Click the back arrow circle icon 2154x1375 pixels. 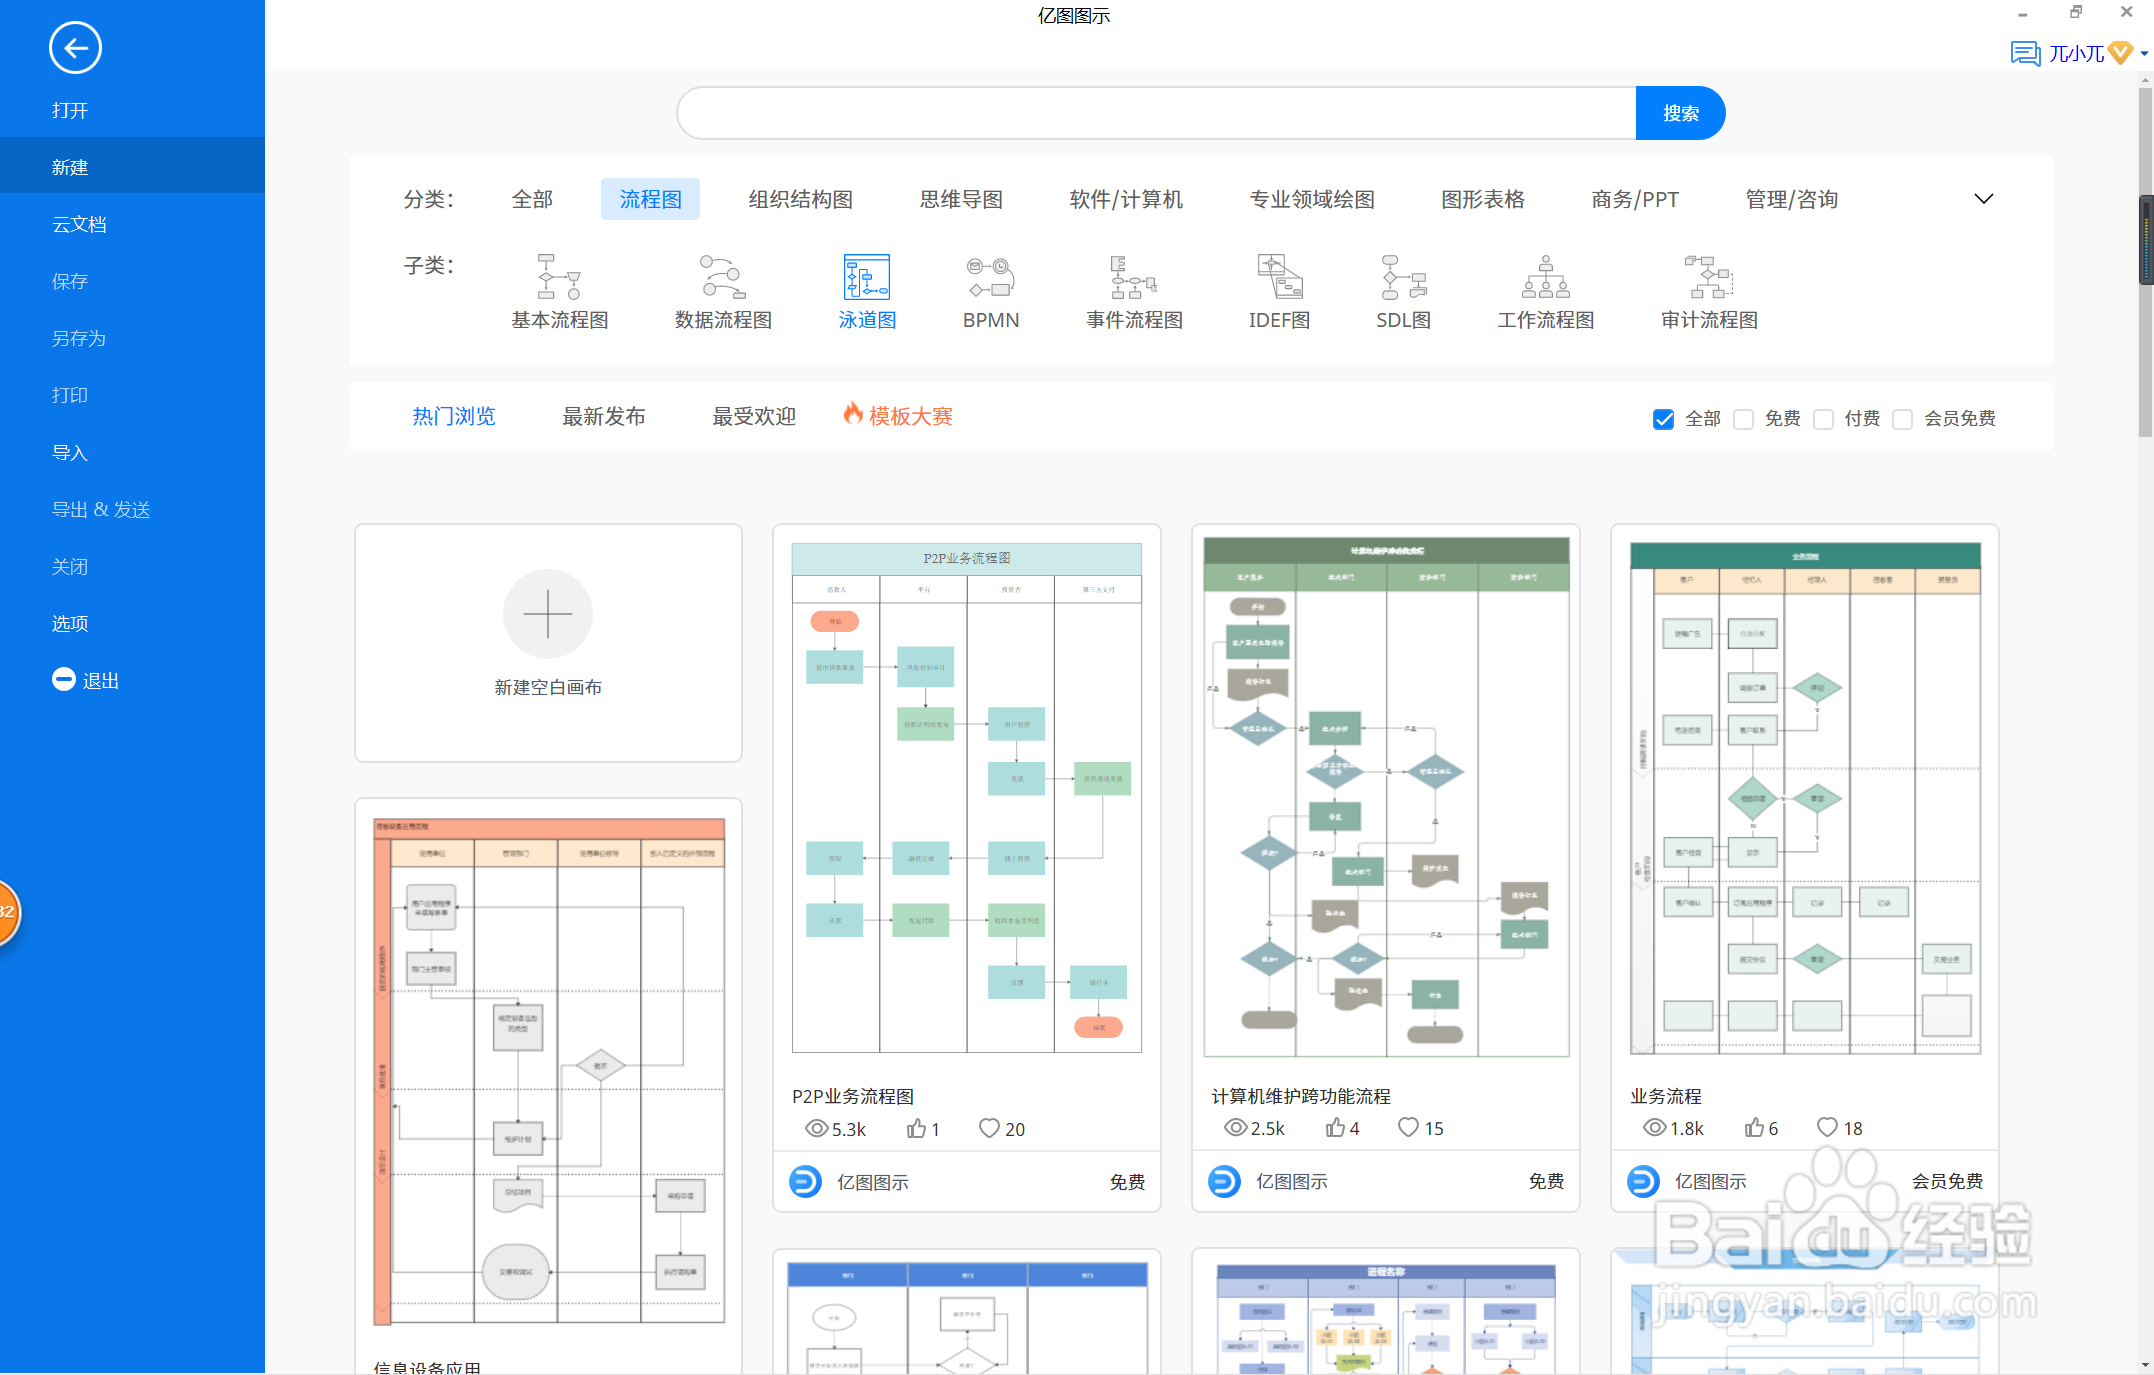75,47
